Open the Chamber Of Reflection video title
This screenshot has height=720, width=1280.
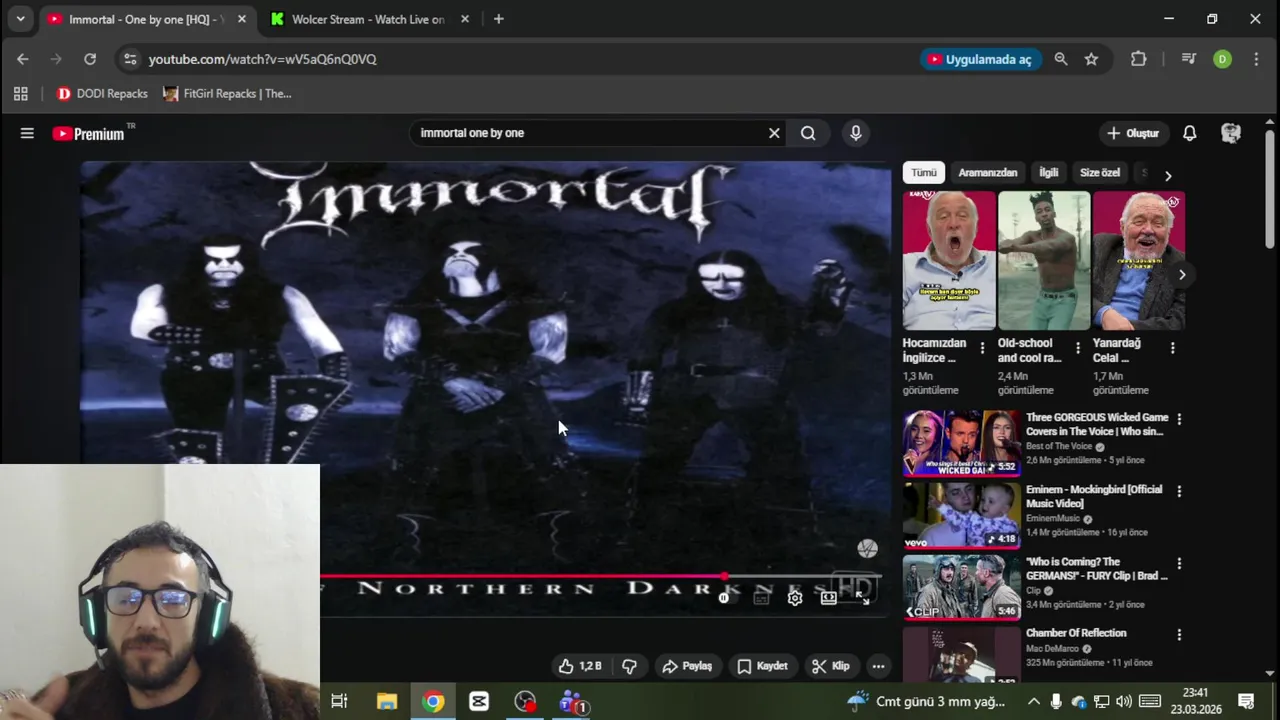[x=1076, y=633]
